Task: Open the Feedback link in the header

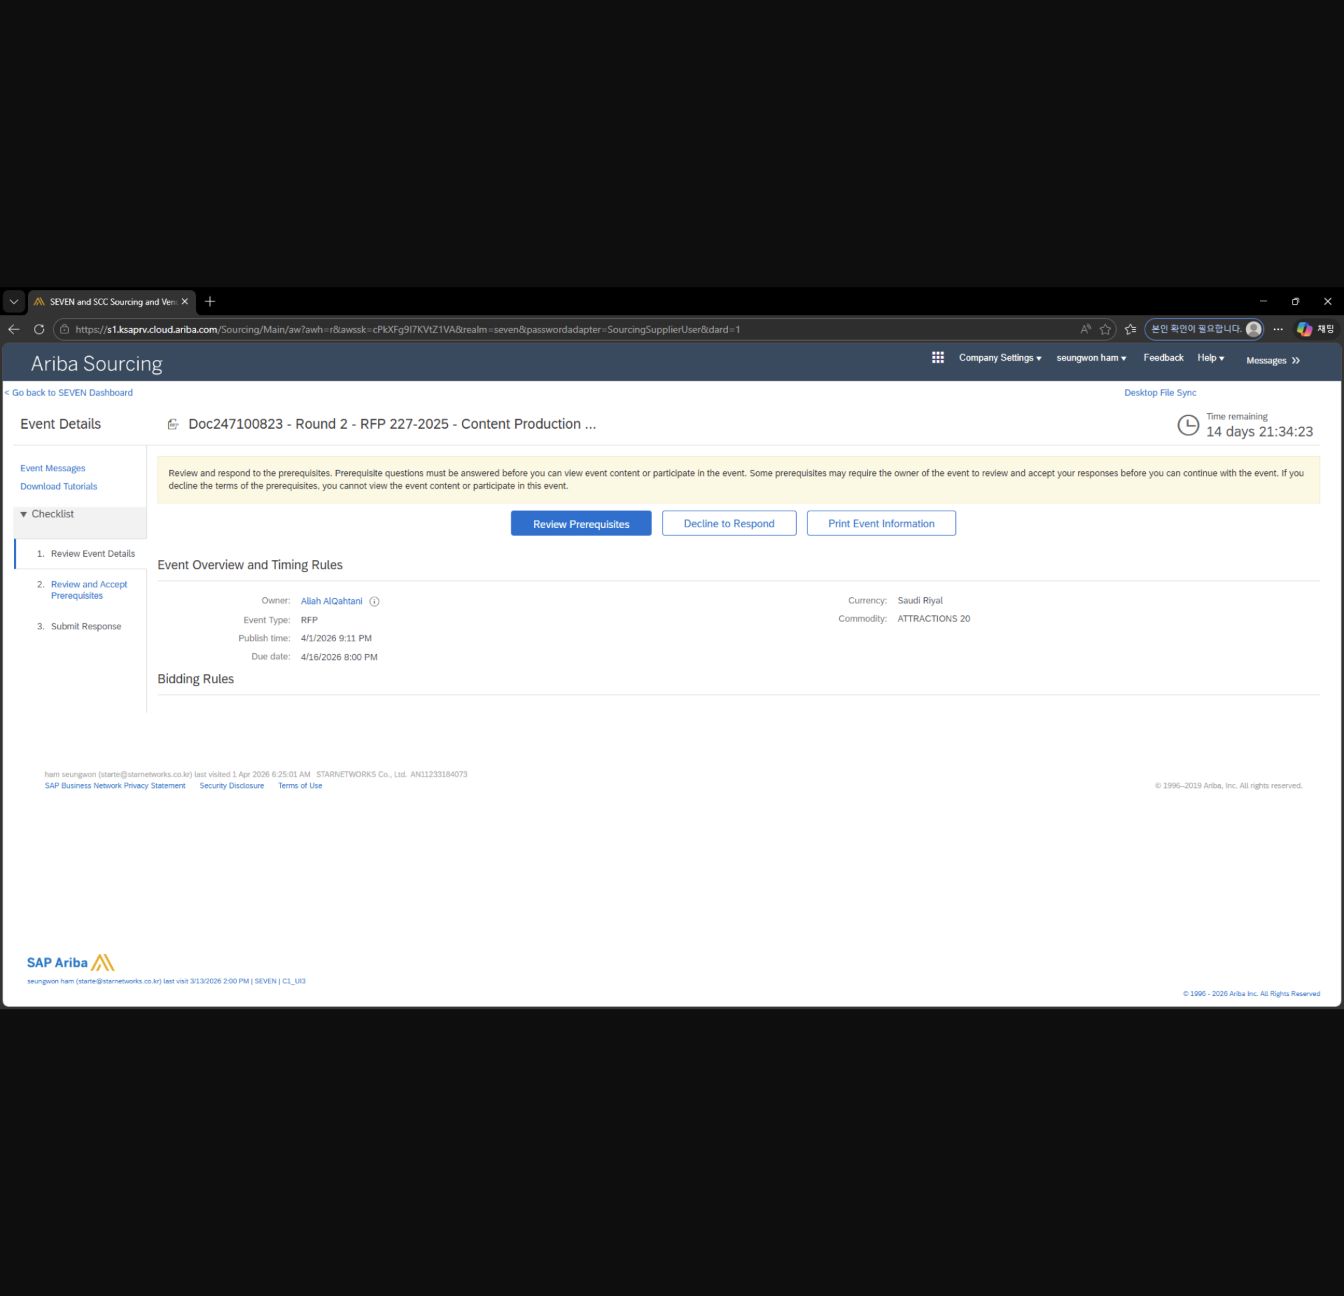Action: (1163, 358)
